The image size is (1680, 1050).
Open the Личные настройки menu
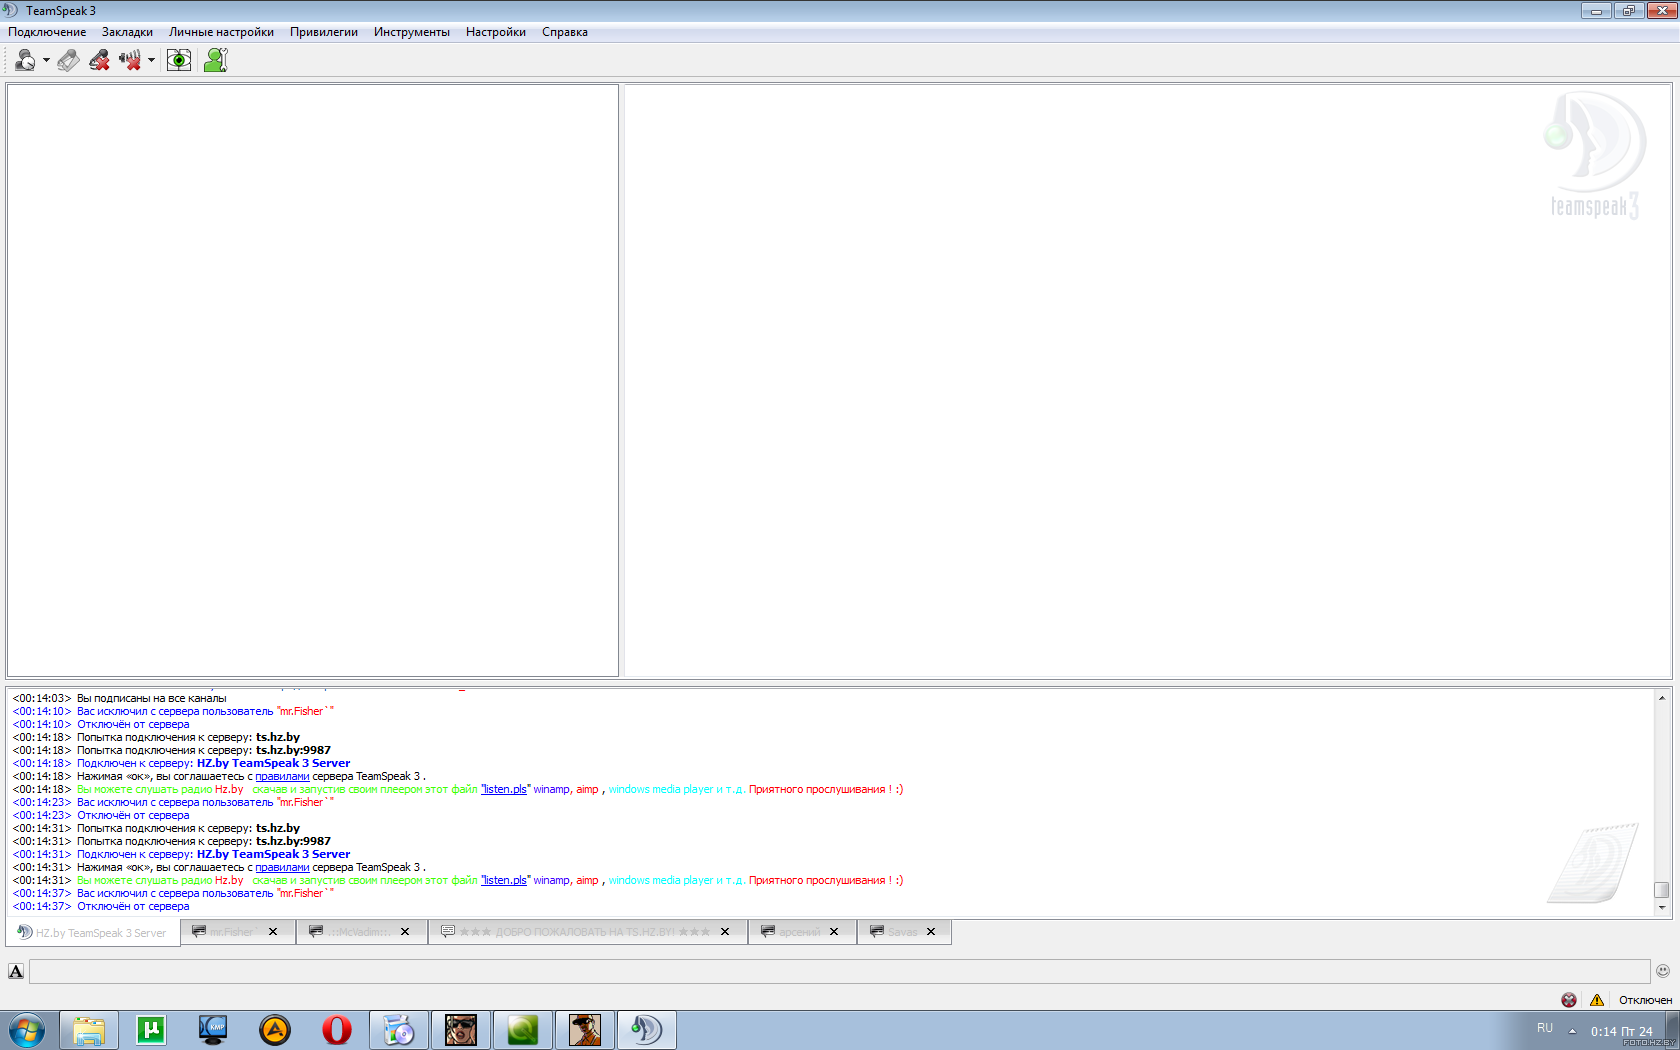[221, 32]
